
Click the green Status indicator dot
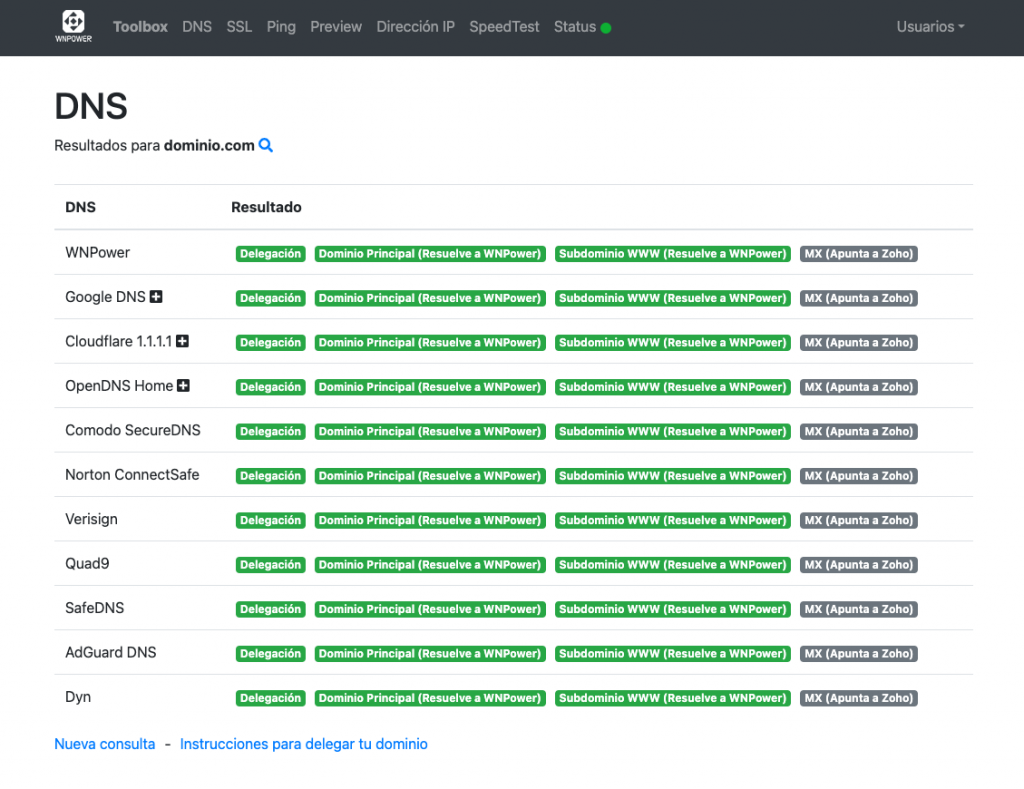tap(605, 28)
